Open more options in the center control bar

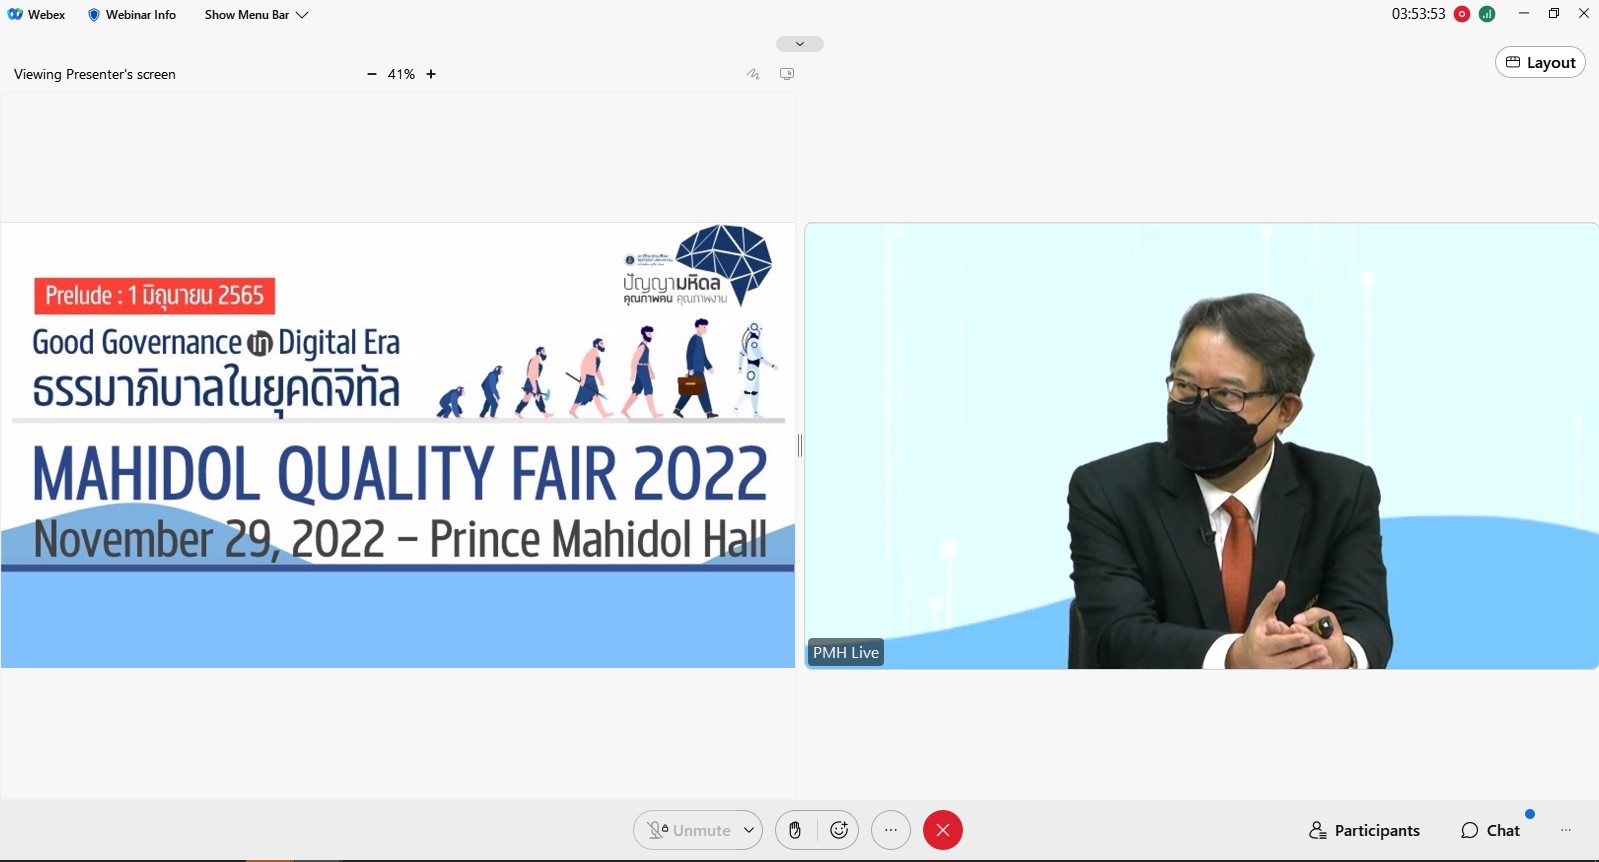pos(890,830)
